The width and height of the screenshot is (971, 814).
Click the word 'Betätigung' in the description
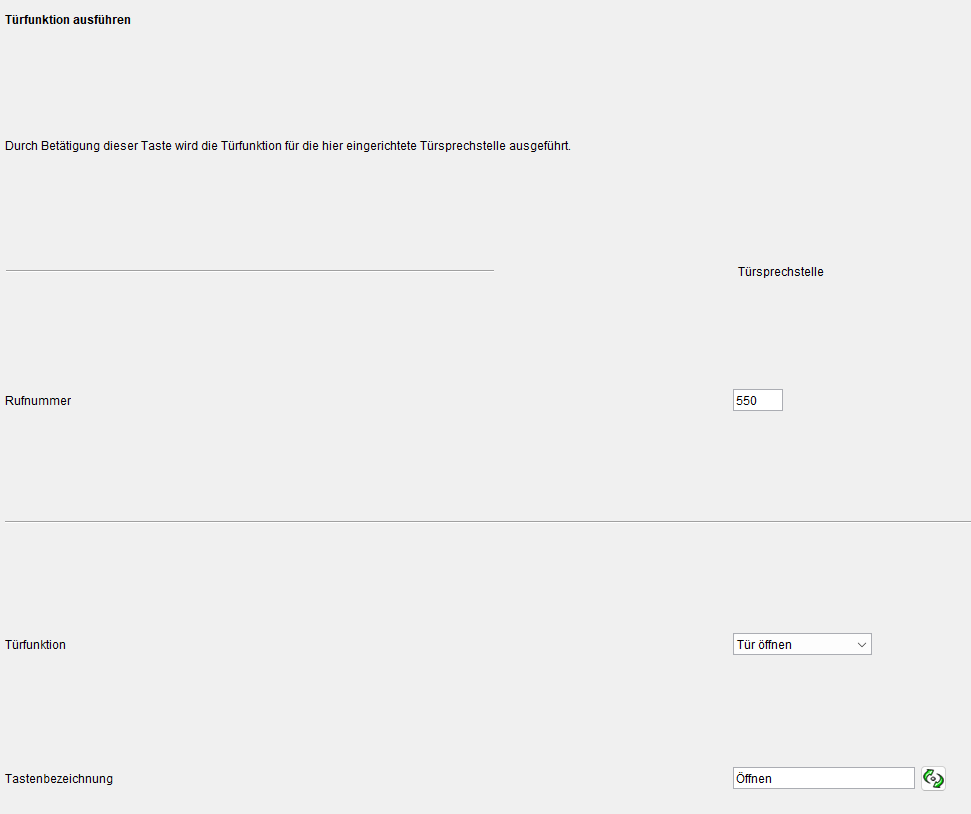coord(71,146)
